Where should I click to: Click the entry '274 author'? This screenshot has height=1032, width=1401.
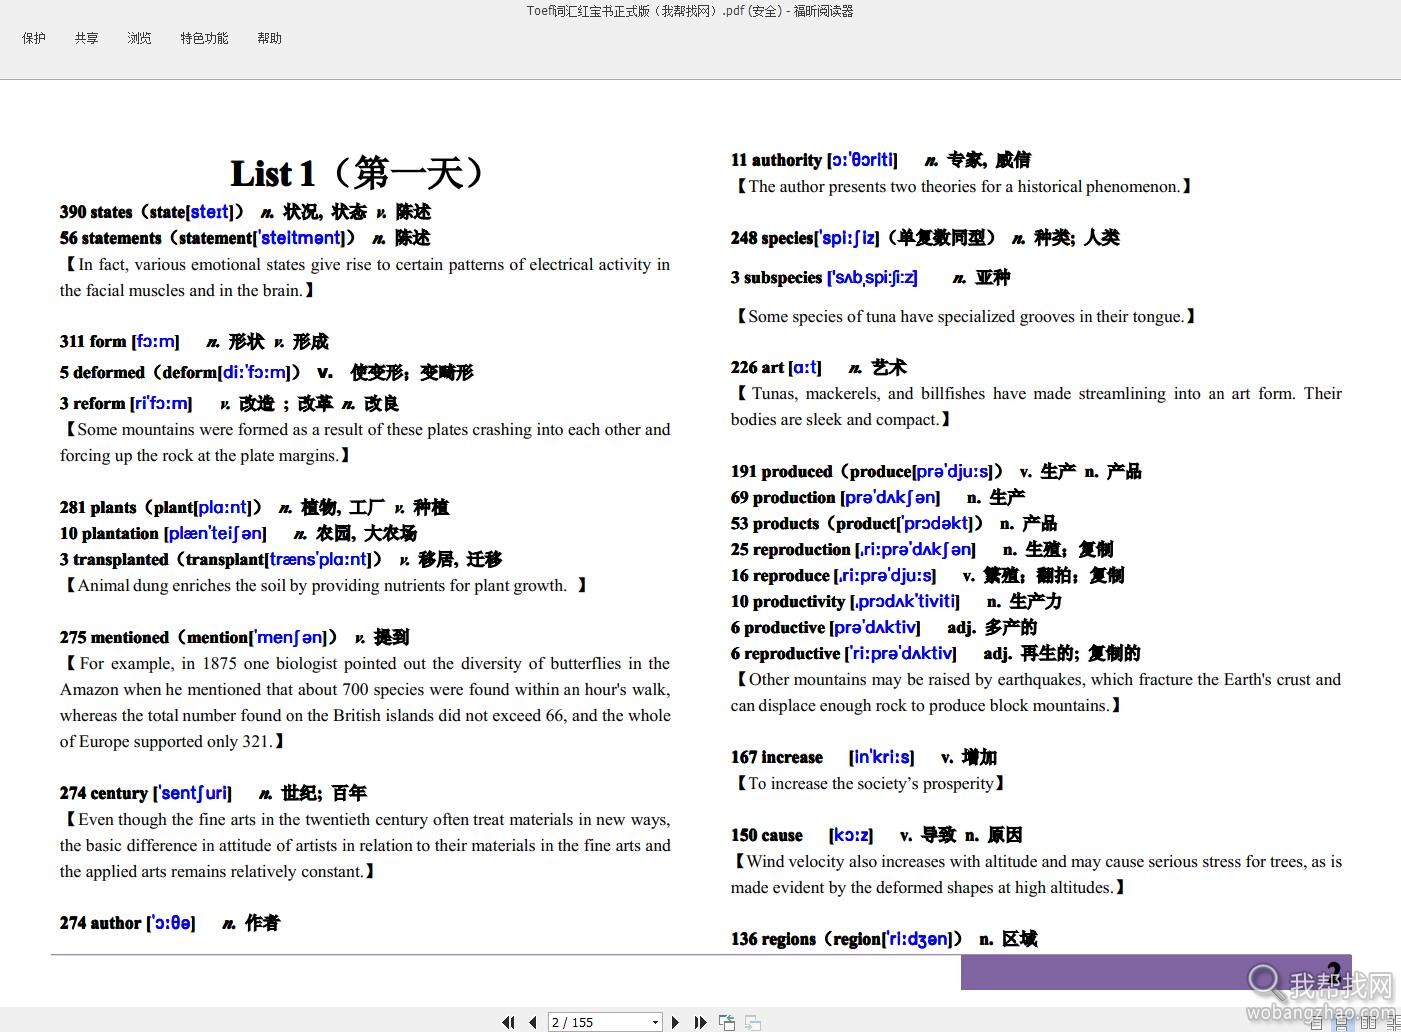point(169,923)
